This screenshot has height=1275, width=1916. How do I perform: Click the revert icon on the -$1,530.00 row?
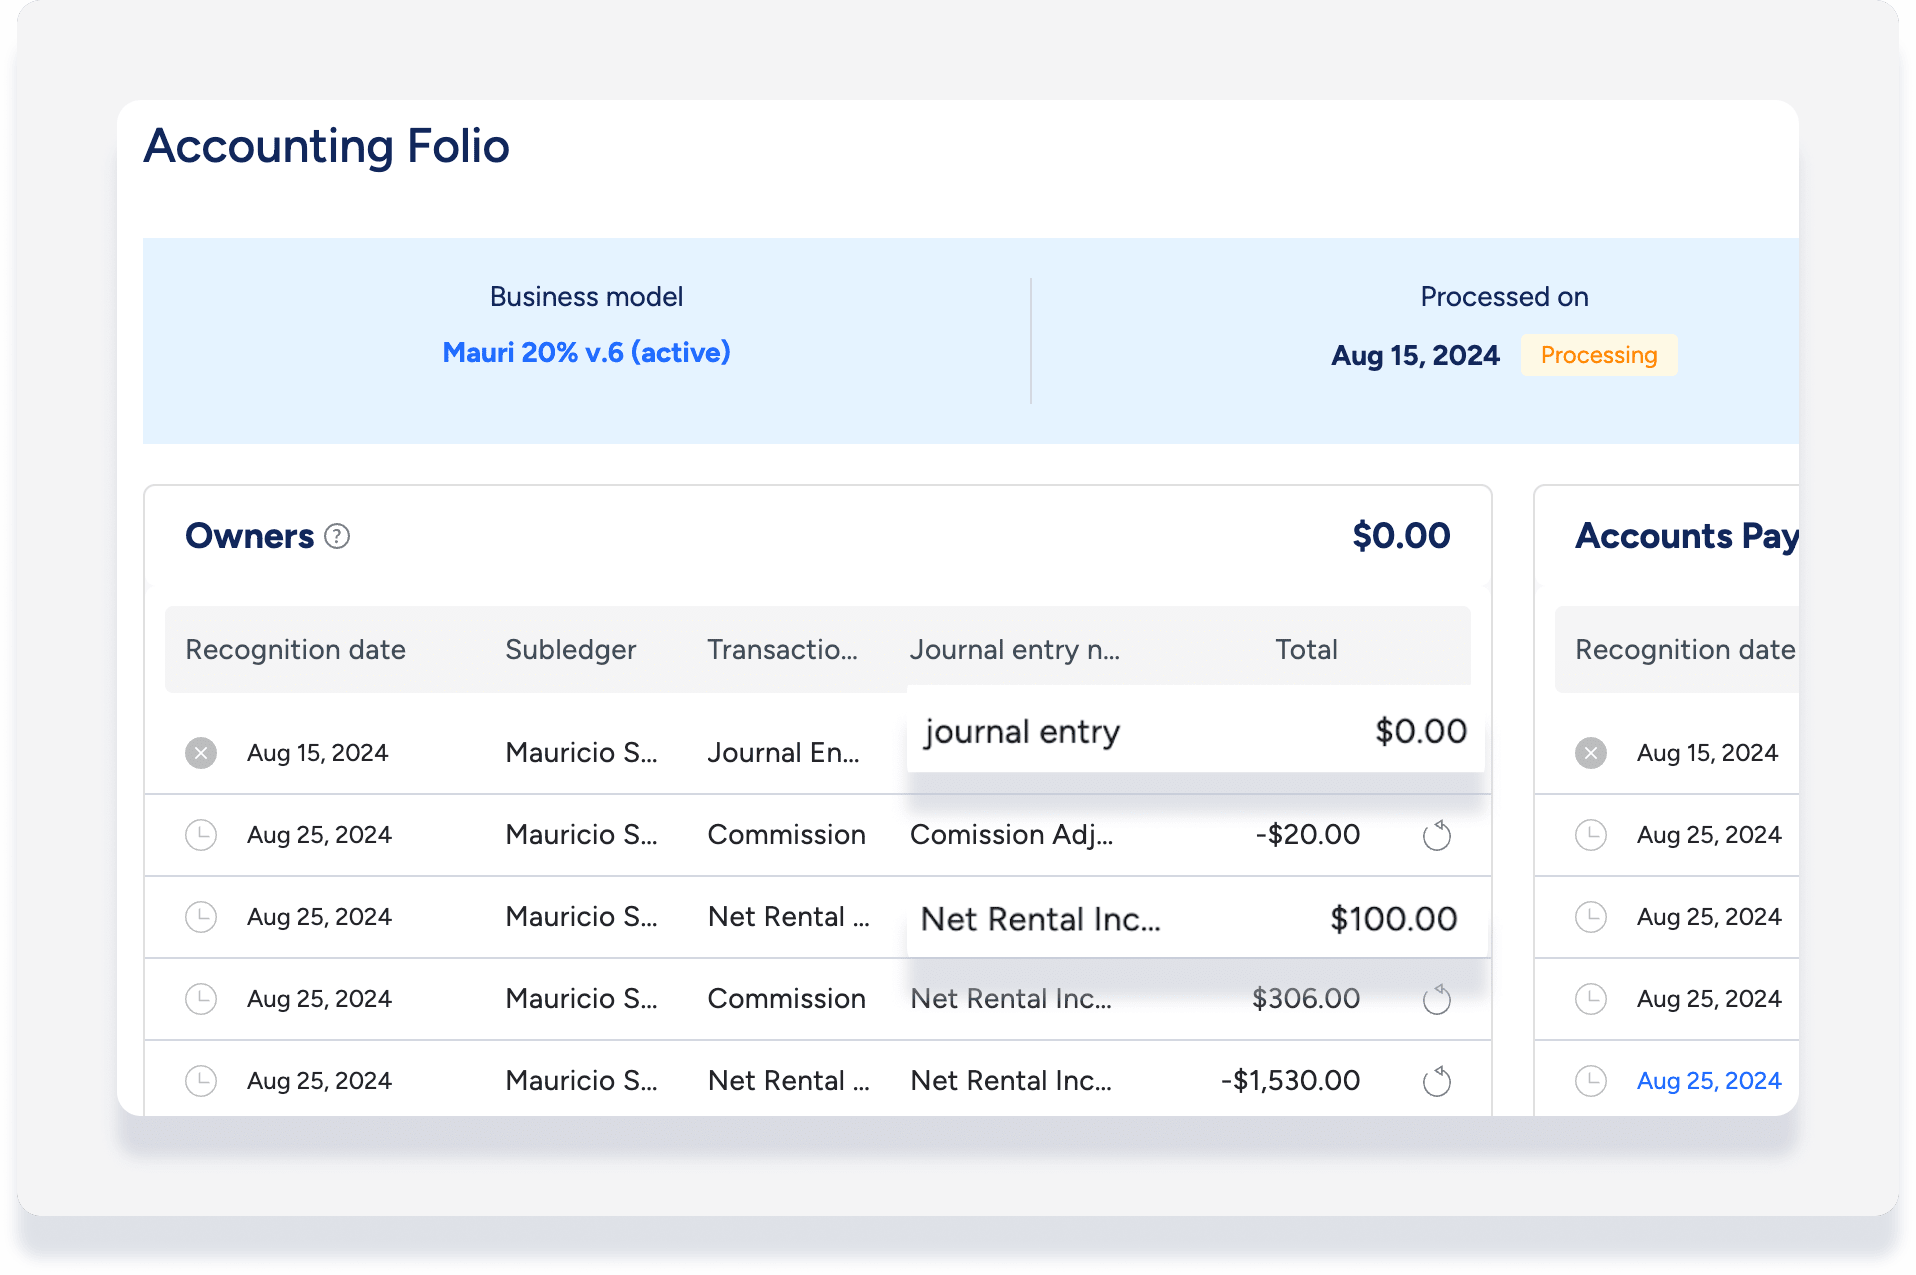(1436, 1081)
